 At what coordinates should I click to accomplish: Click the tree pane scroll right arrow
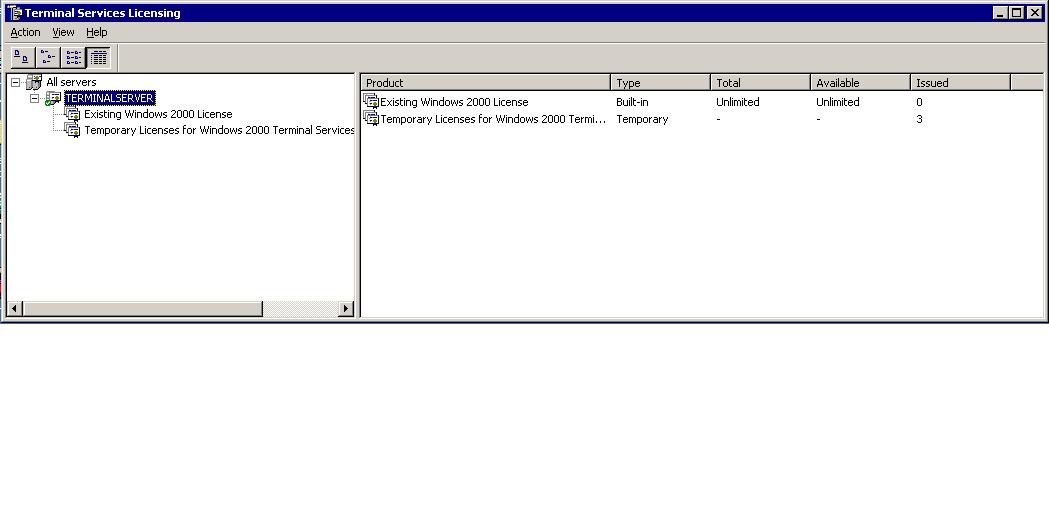346,309
